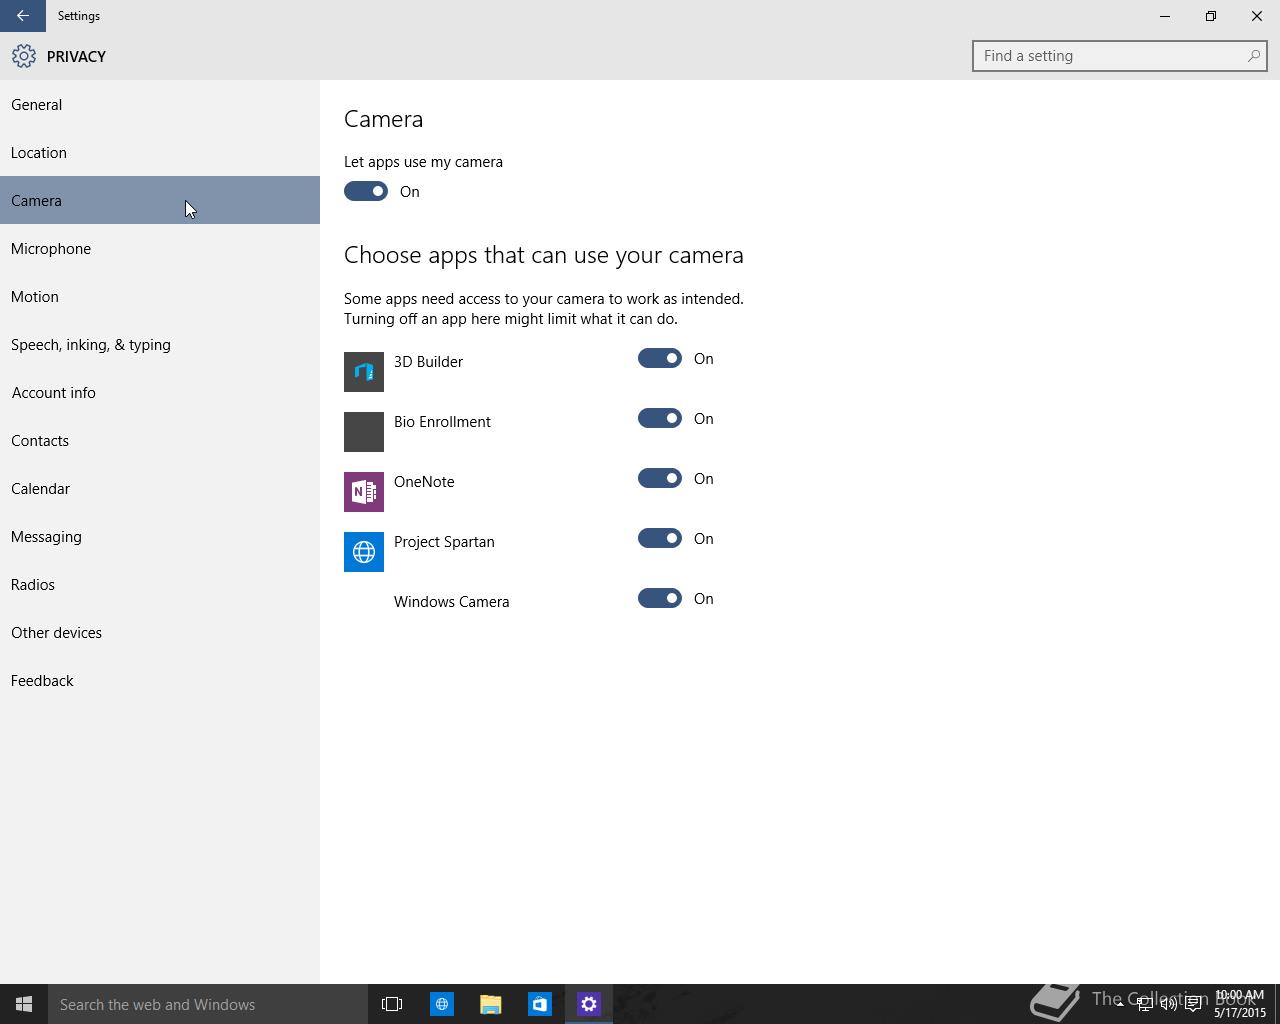Click the back arrow in Settings
The image size is (1280, 1024).
point(22,16)
